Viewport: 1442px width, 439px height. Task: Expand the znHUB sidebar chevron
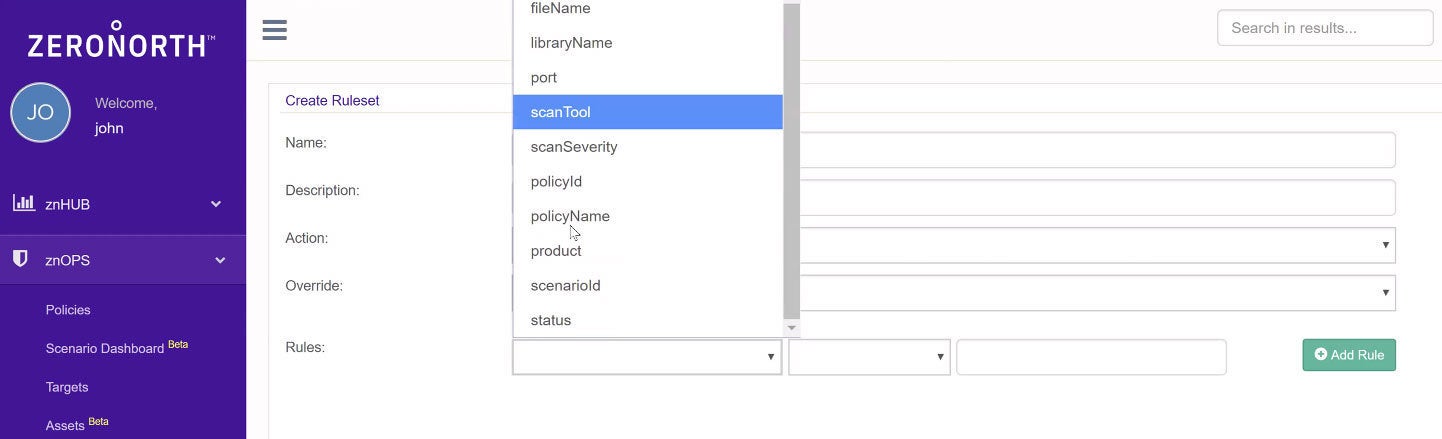[x=216, y=204]
